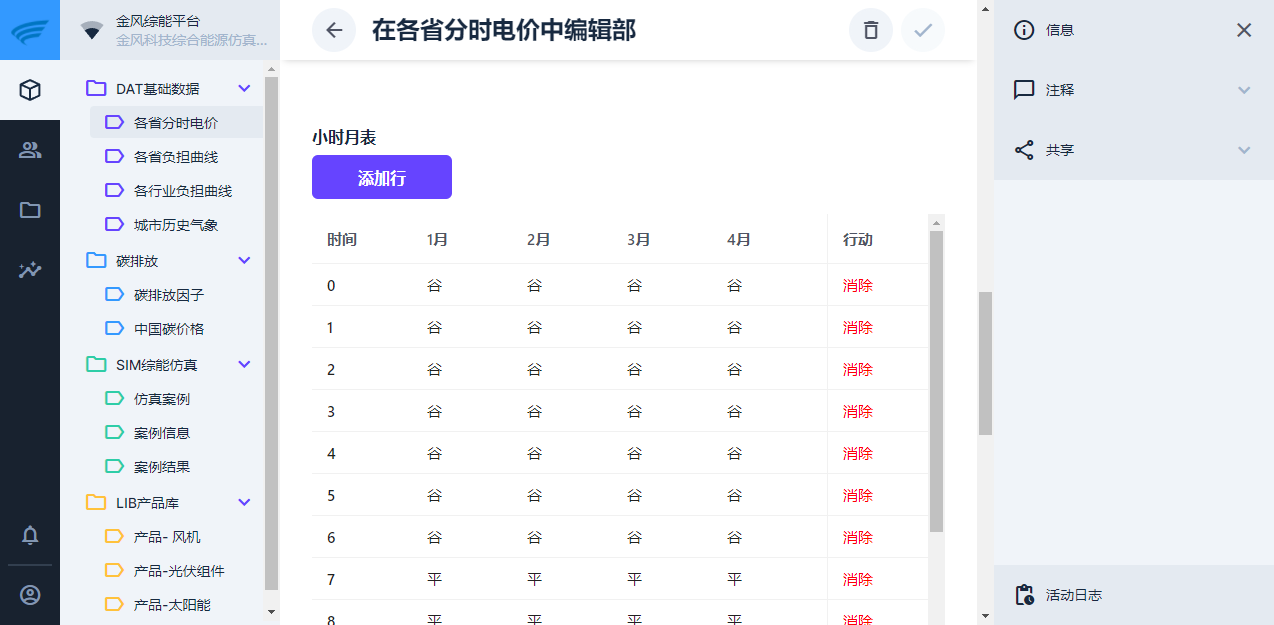This screenshot has height=625, width=1274.
Task: Open the analytics sparkle chart icon
Action: (x=30, y=270)
